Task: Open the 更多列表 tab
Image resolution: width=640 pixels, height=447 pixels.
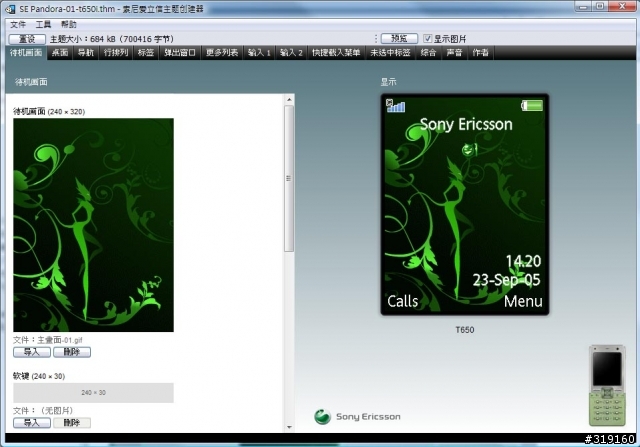Action: click(x=222, y=53)
